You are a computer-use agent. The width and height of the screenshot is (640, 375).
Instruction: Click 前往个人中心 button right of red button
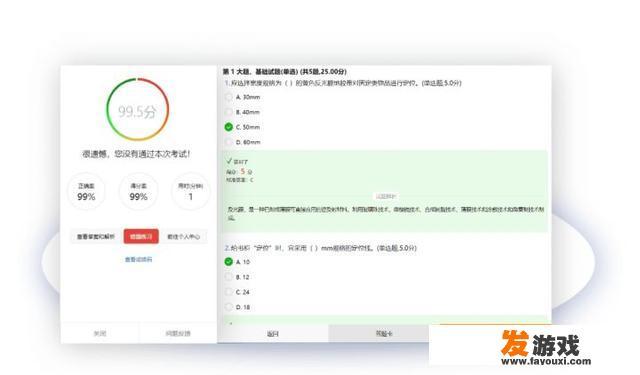tap(184, 236)
